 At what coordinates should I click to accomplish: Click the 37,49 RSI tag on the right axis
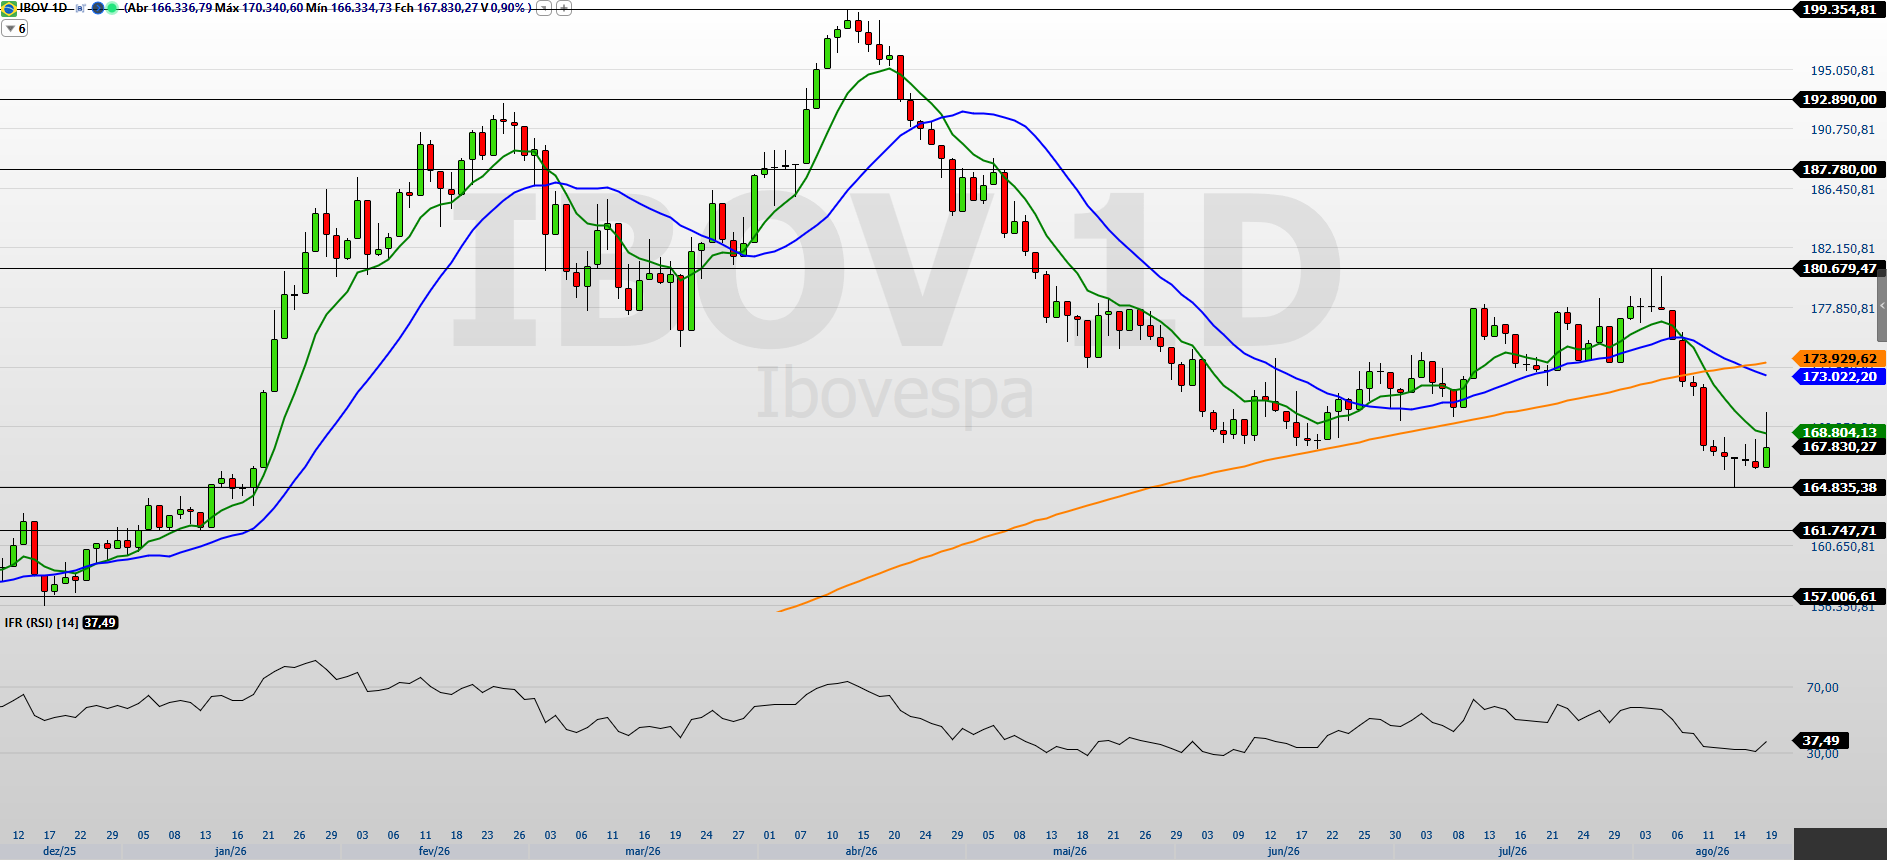tap(1821, 741)
